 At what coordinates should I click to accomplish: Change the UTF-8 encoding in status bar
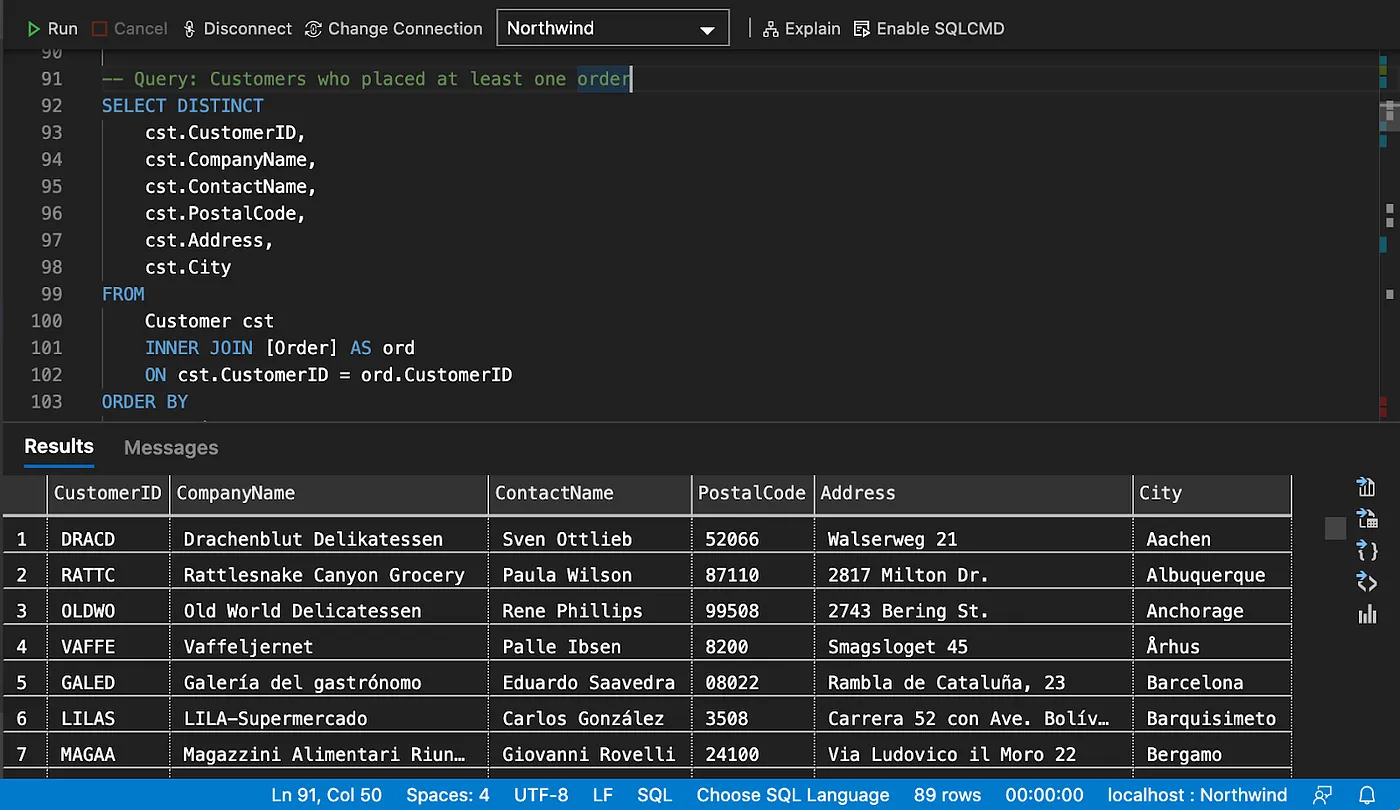click(x=541, y=795)
